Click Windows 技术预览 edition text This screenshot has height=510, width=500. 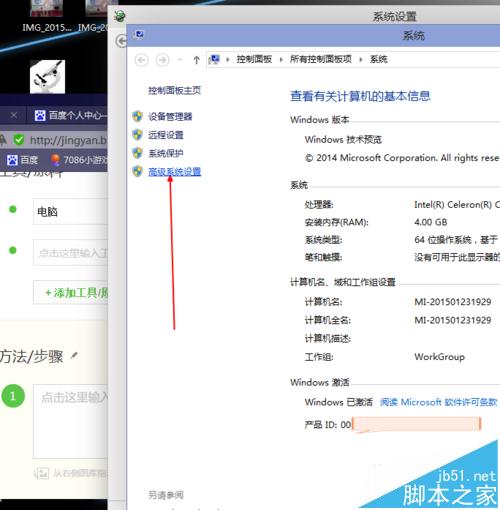[x=343, y=139]
